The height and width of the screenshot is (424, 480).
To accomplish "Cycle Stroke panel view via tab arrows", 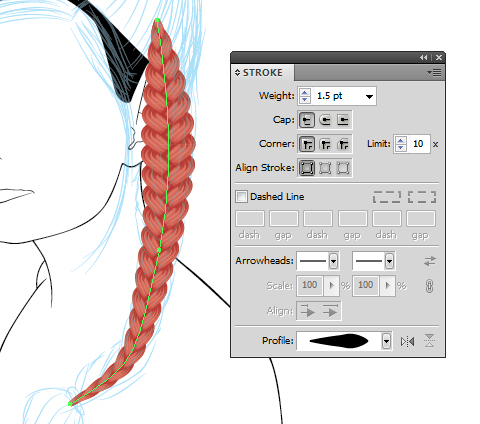I will tap(237, 72).
